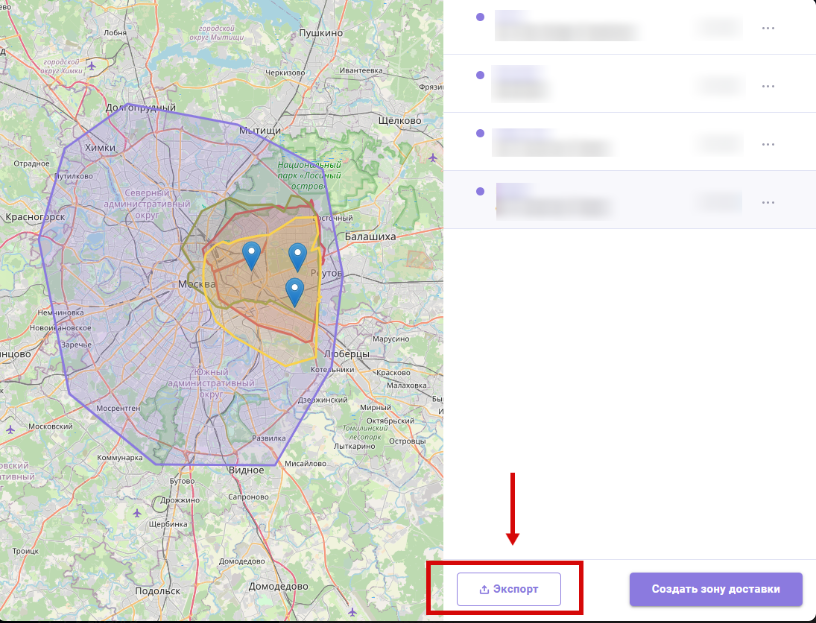Screen dimensions: 816x623
Task: Click the lowest blue map pin
Action: coord(294,290)
